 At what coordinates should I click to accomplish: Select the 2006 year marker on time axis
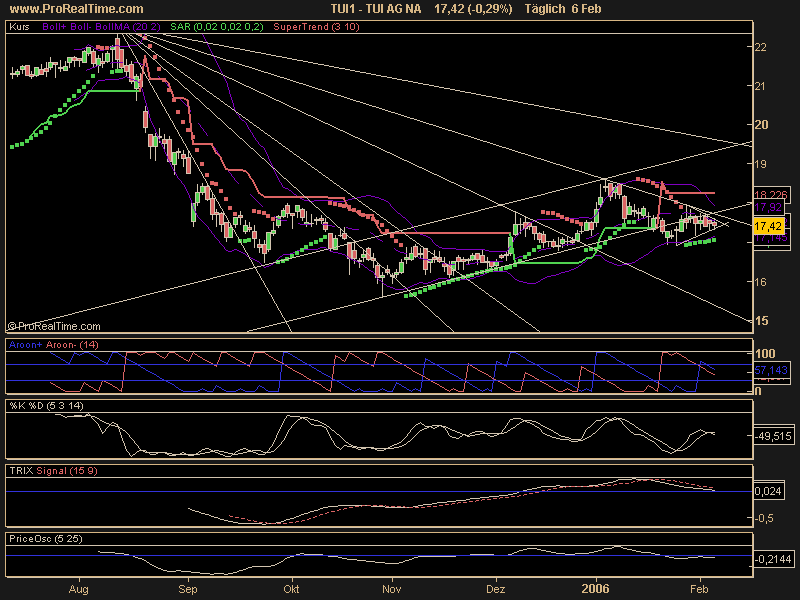(597, 590)
